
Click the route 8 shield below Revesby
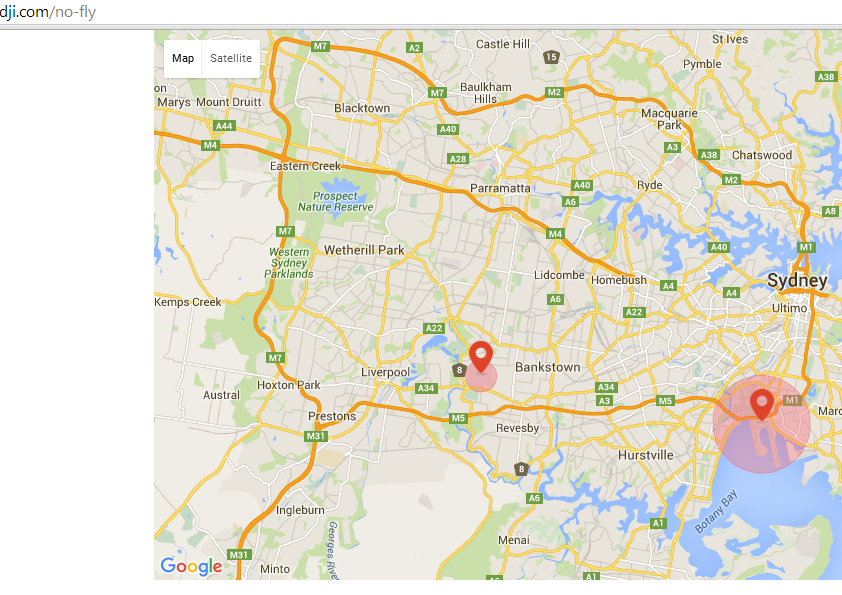(521, 469)
